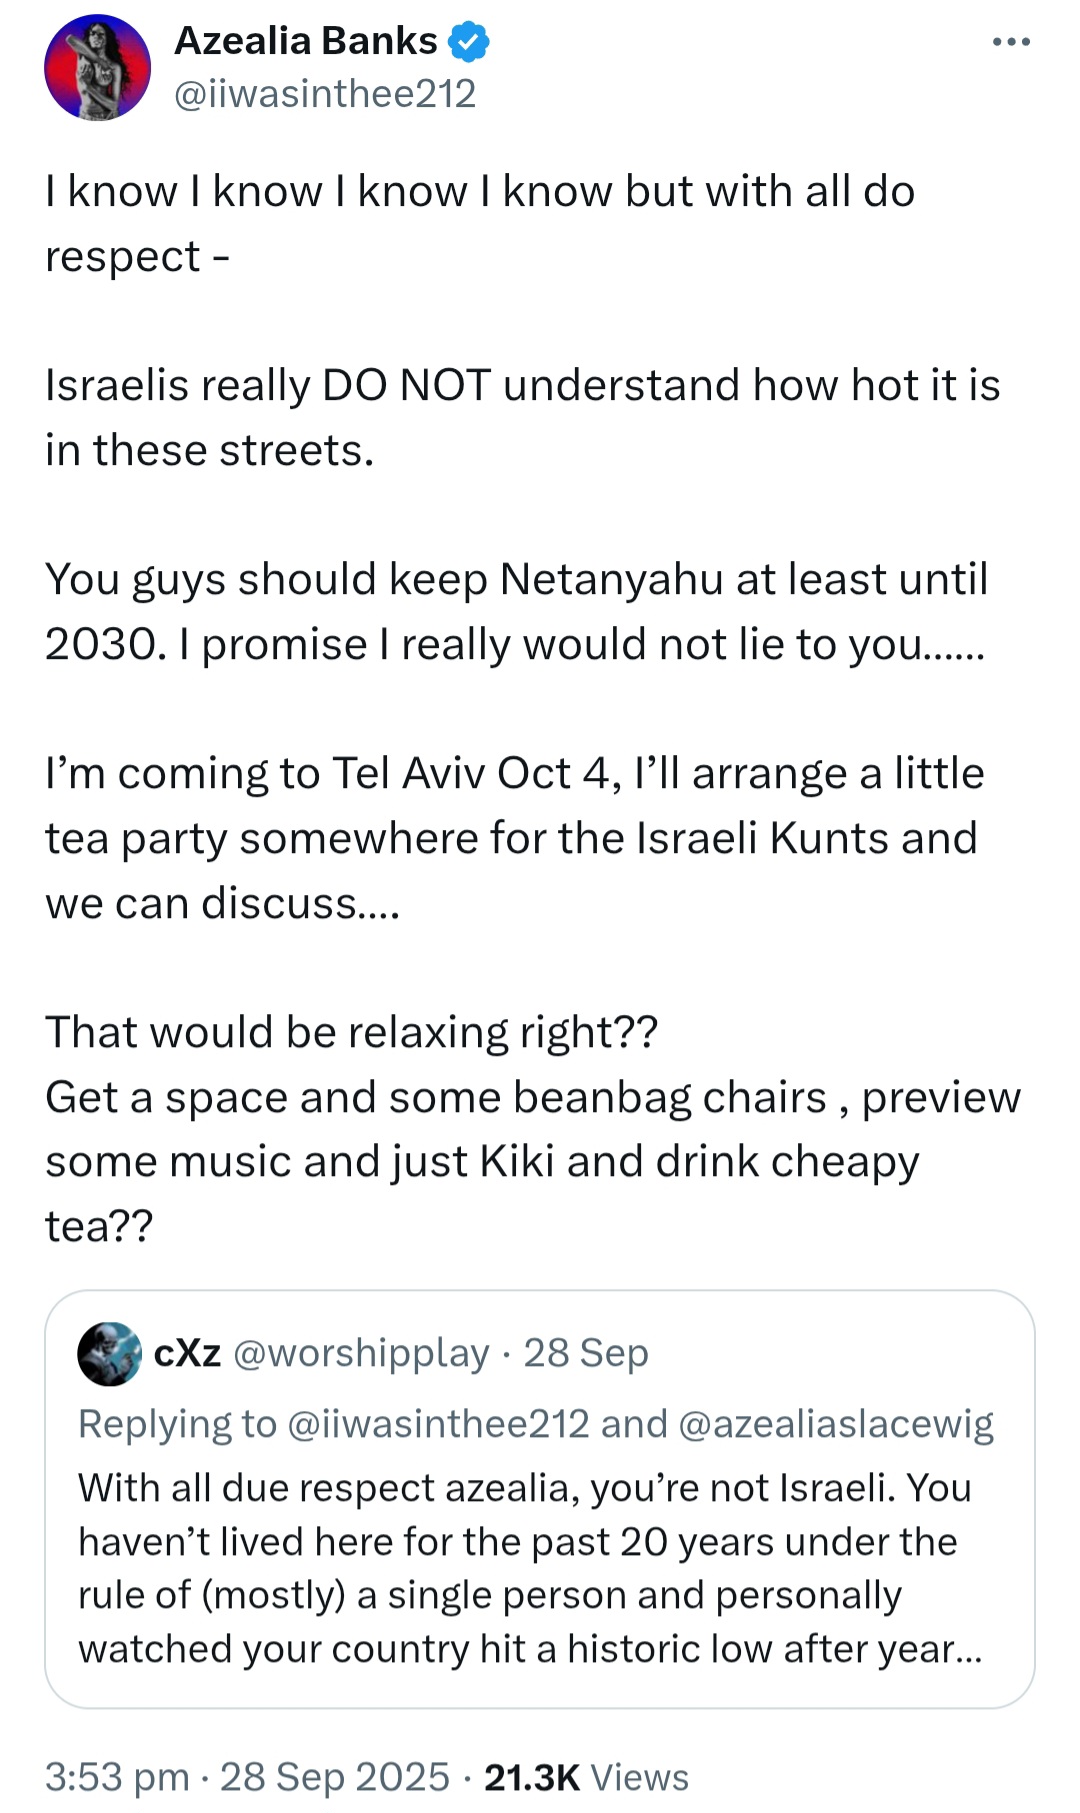Open Azealia Banks display name
Viewport: 1080px width, 1813px height.
(306, 41)
